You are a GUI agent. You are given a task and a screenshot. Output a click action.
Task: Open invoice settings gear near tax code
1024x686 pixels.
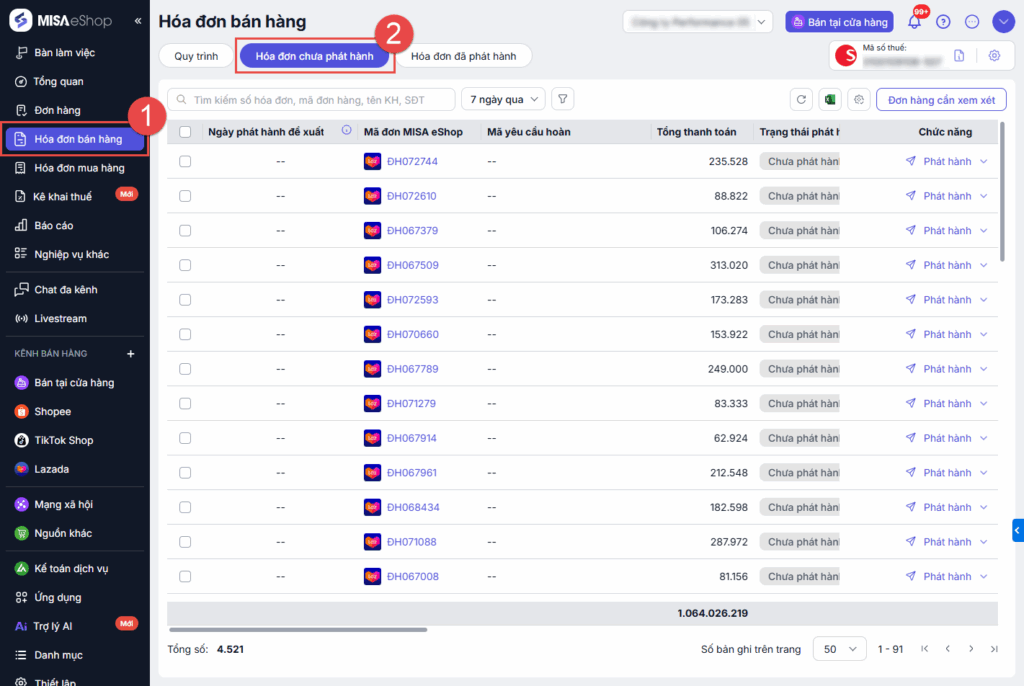[994, 56]
